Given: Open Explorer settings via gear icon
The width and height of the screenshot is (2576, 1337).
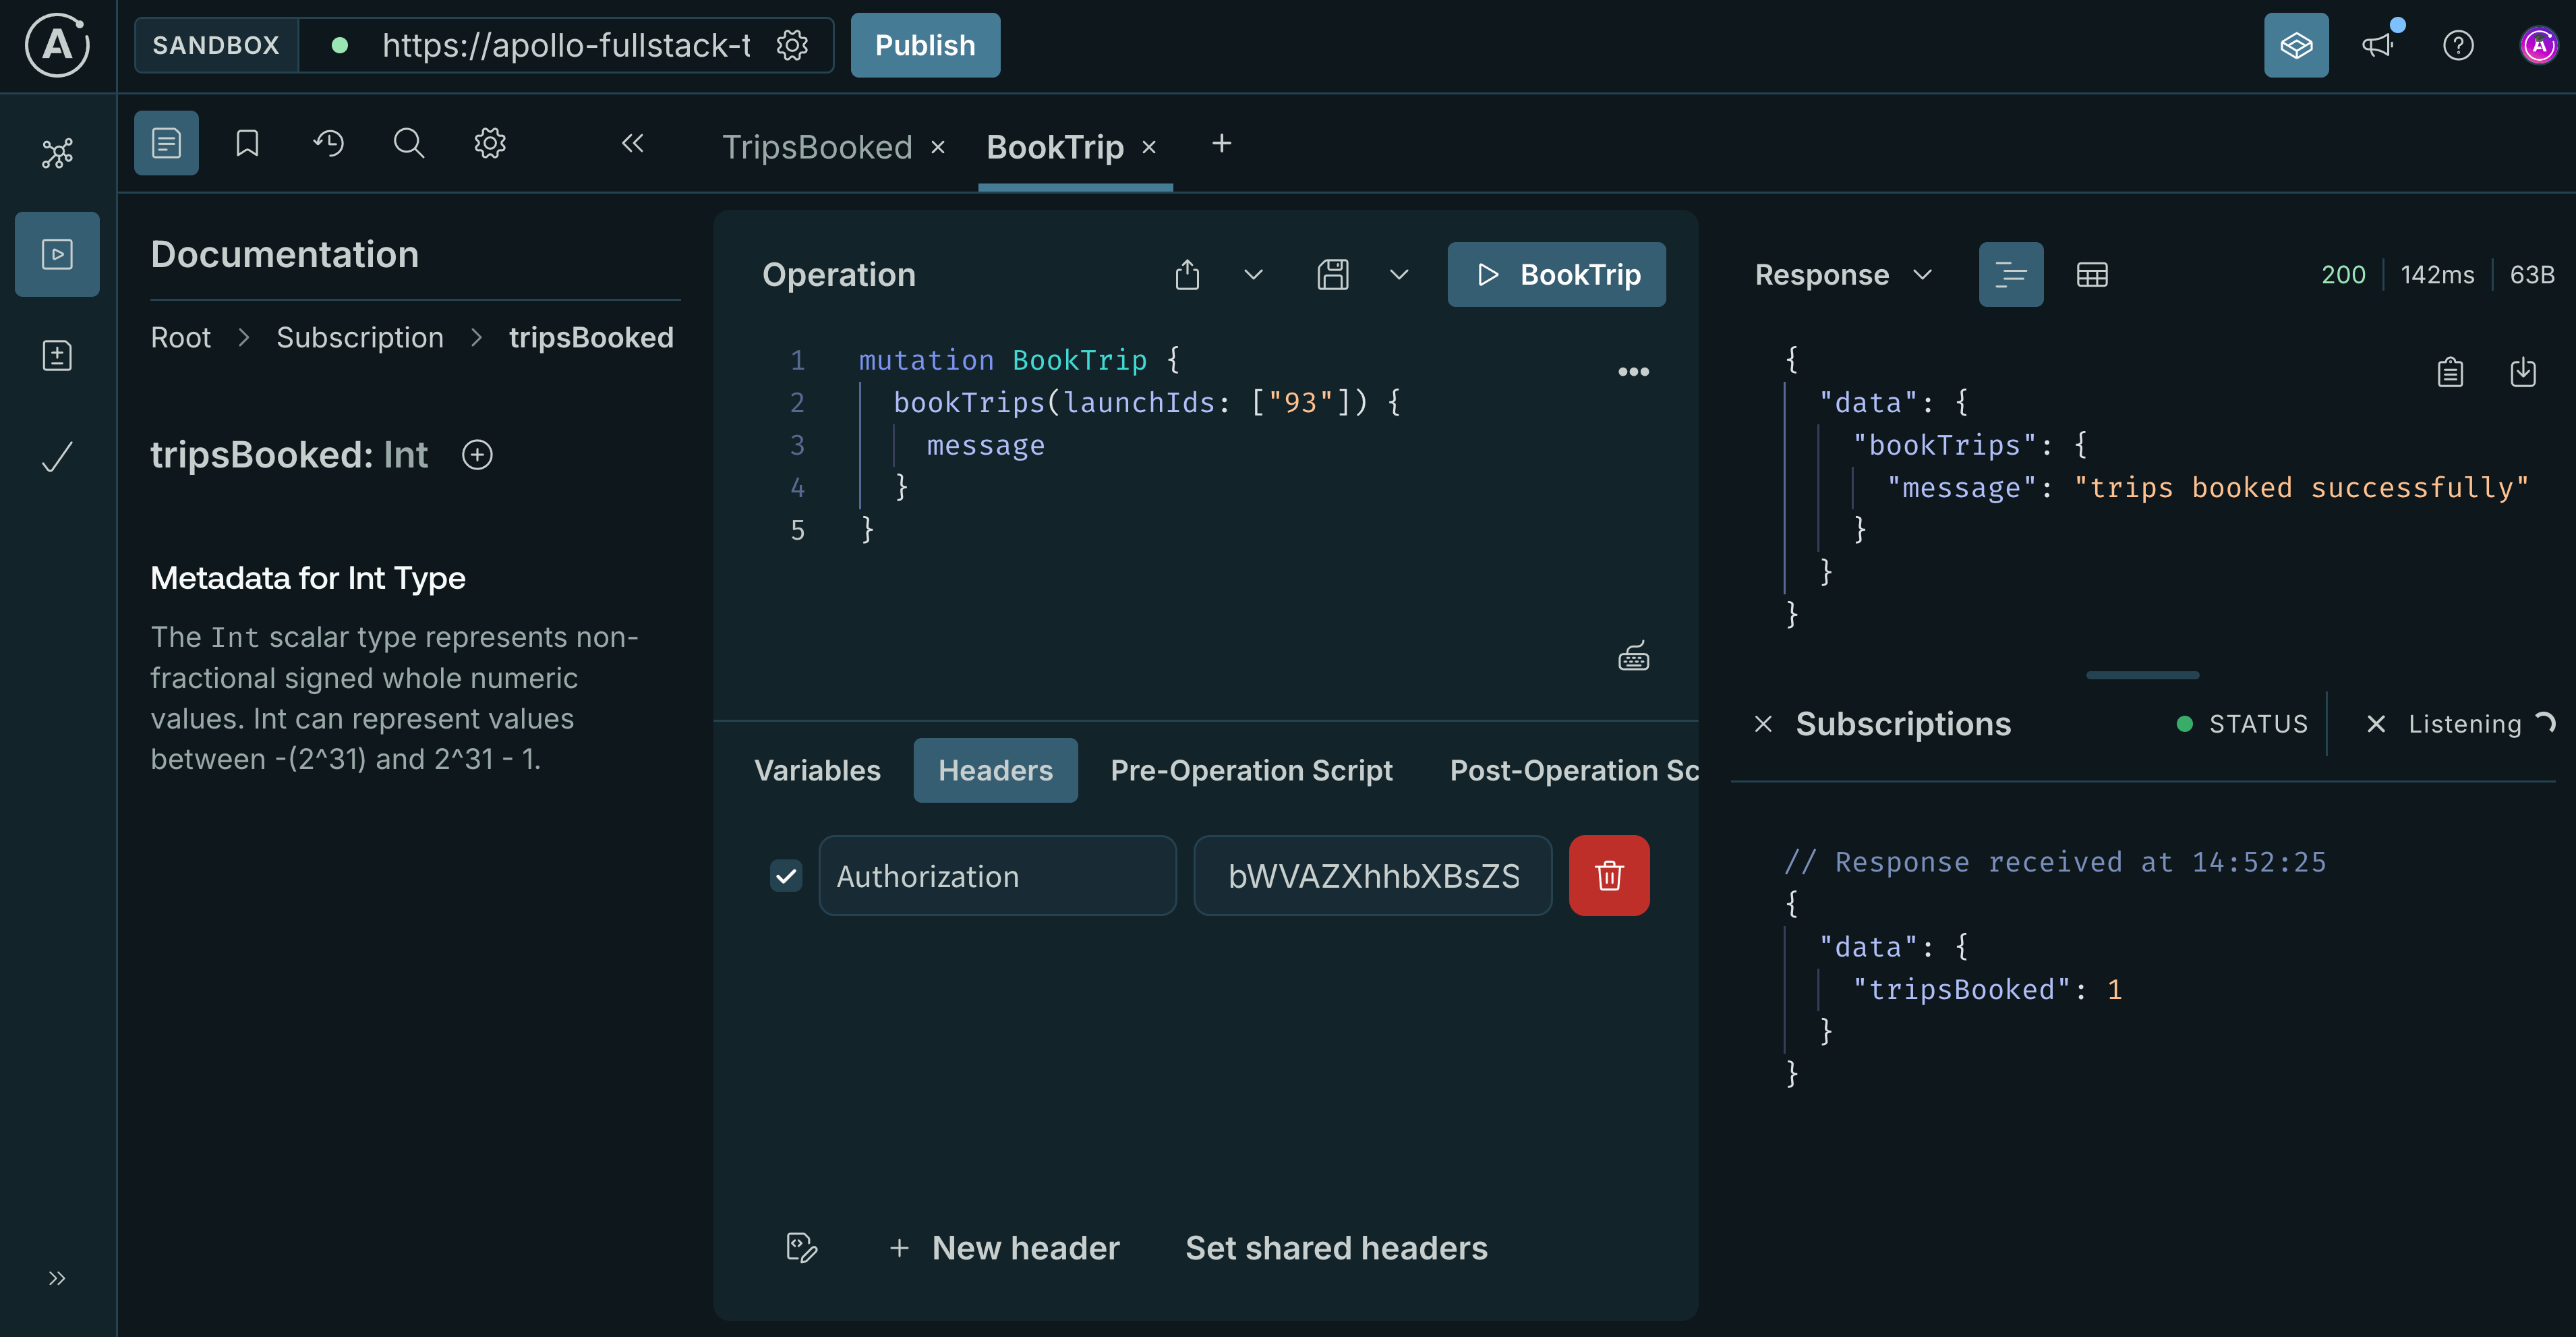Looking at the screenshot, I should tap(489, 142).
